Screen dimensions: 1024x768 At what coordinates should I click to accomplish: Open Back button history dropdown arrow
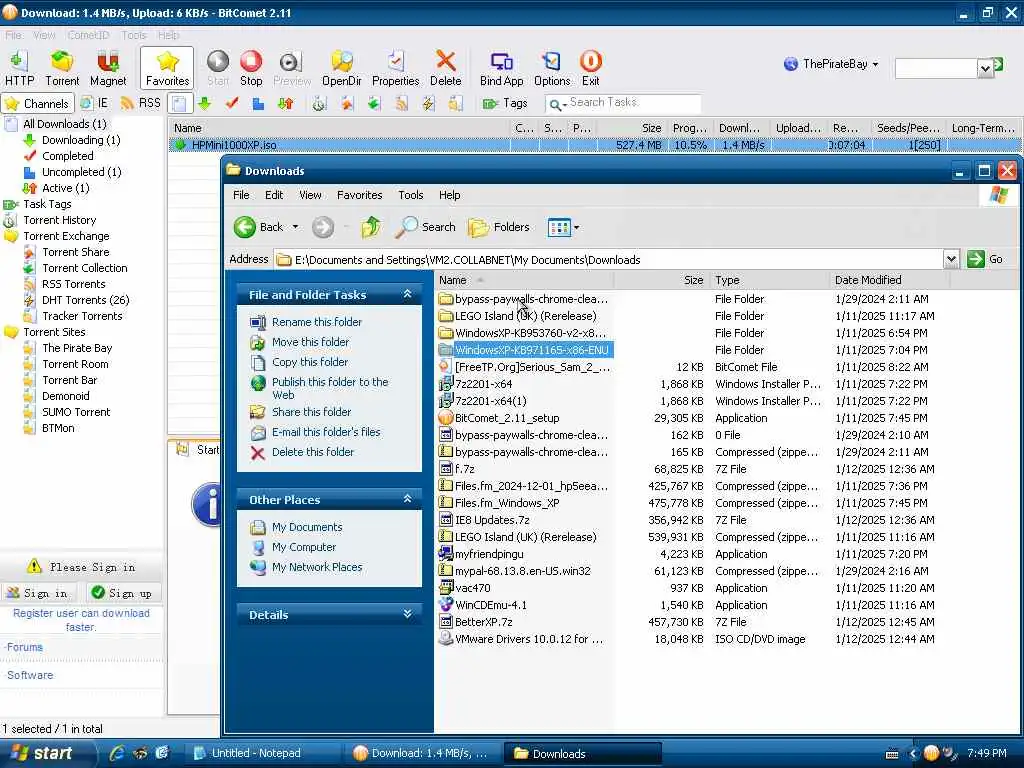point(295,227)
